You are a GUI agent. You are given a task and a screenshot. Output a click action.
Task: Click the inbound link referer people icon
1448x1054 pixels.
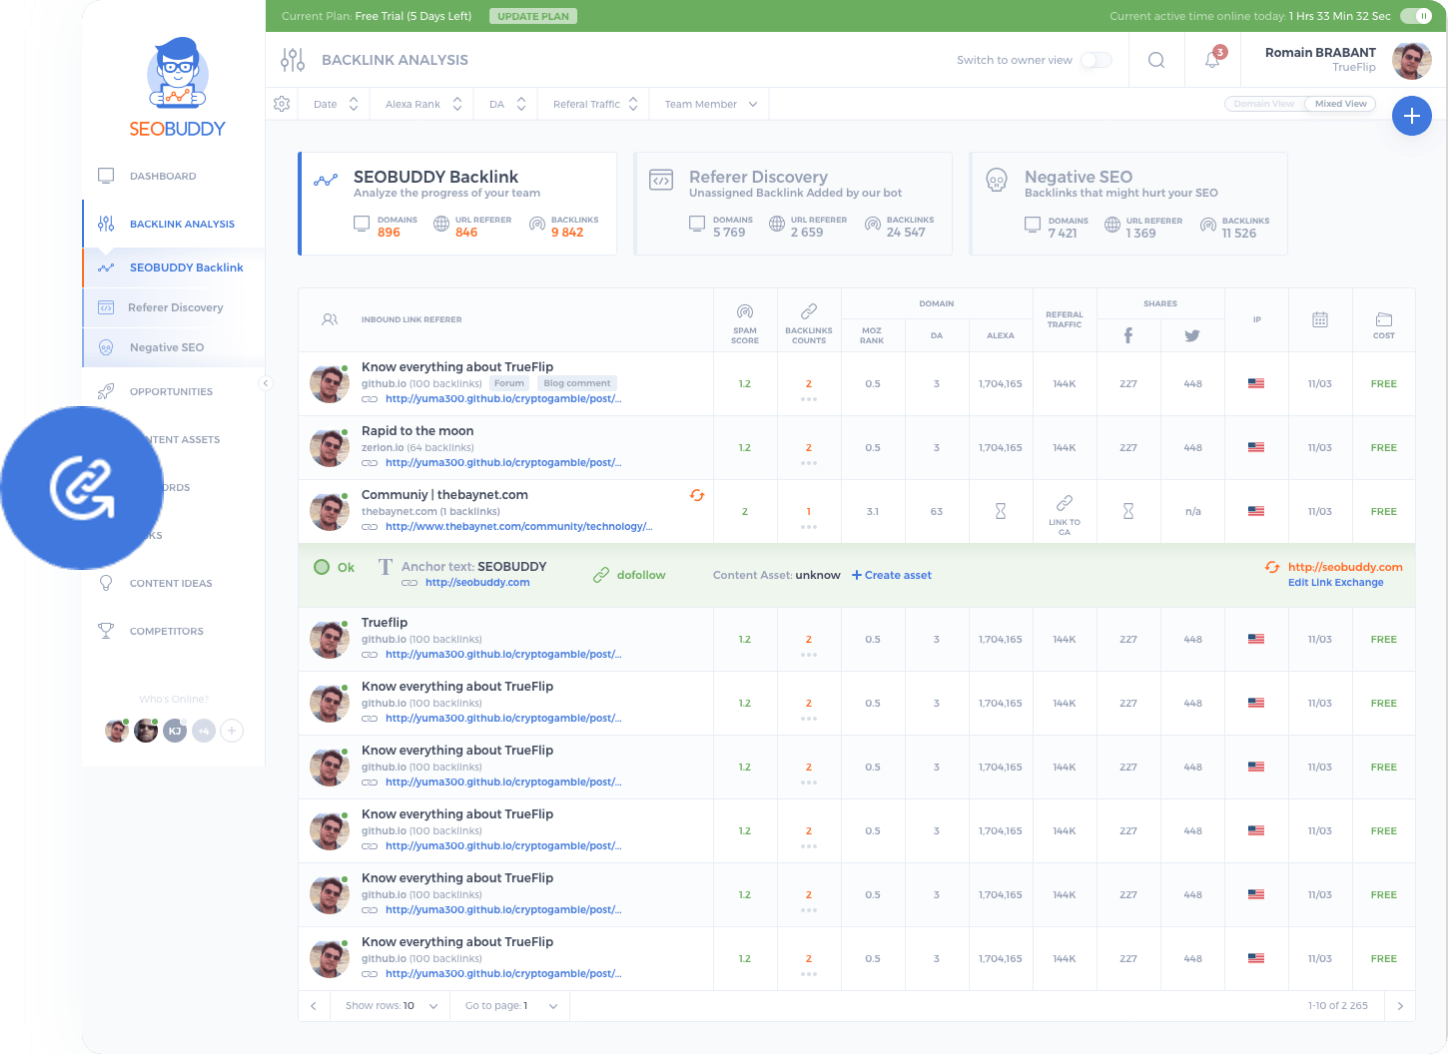coord(329,320)
